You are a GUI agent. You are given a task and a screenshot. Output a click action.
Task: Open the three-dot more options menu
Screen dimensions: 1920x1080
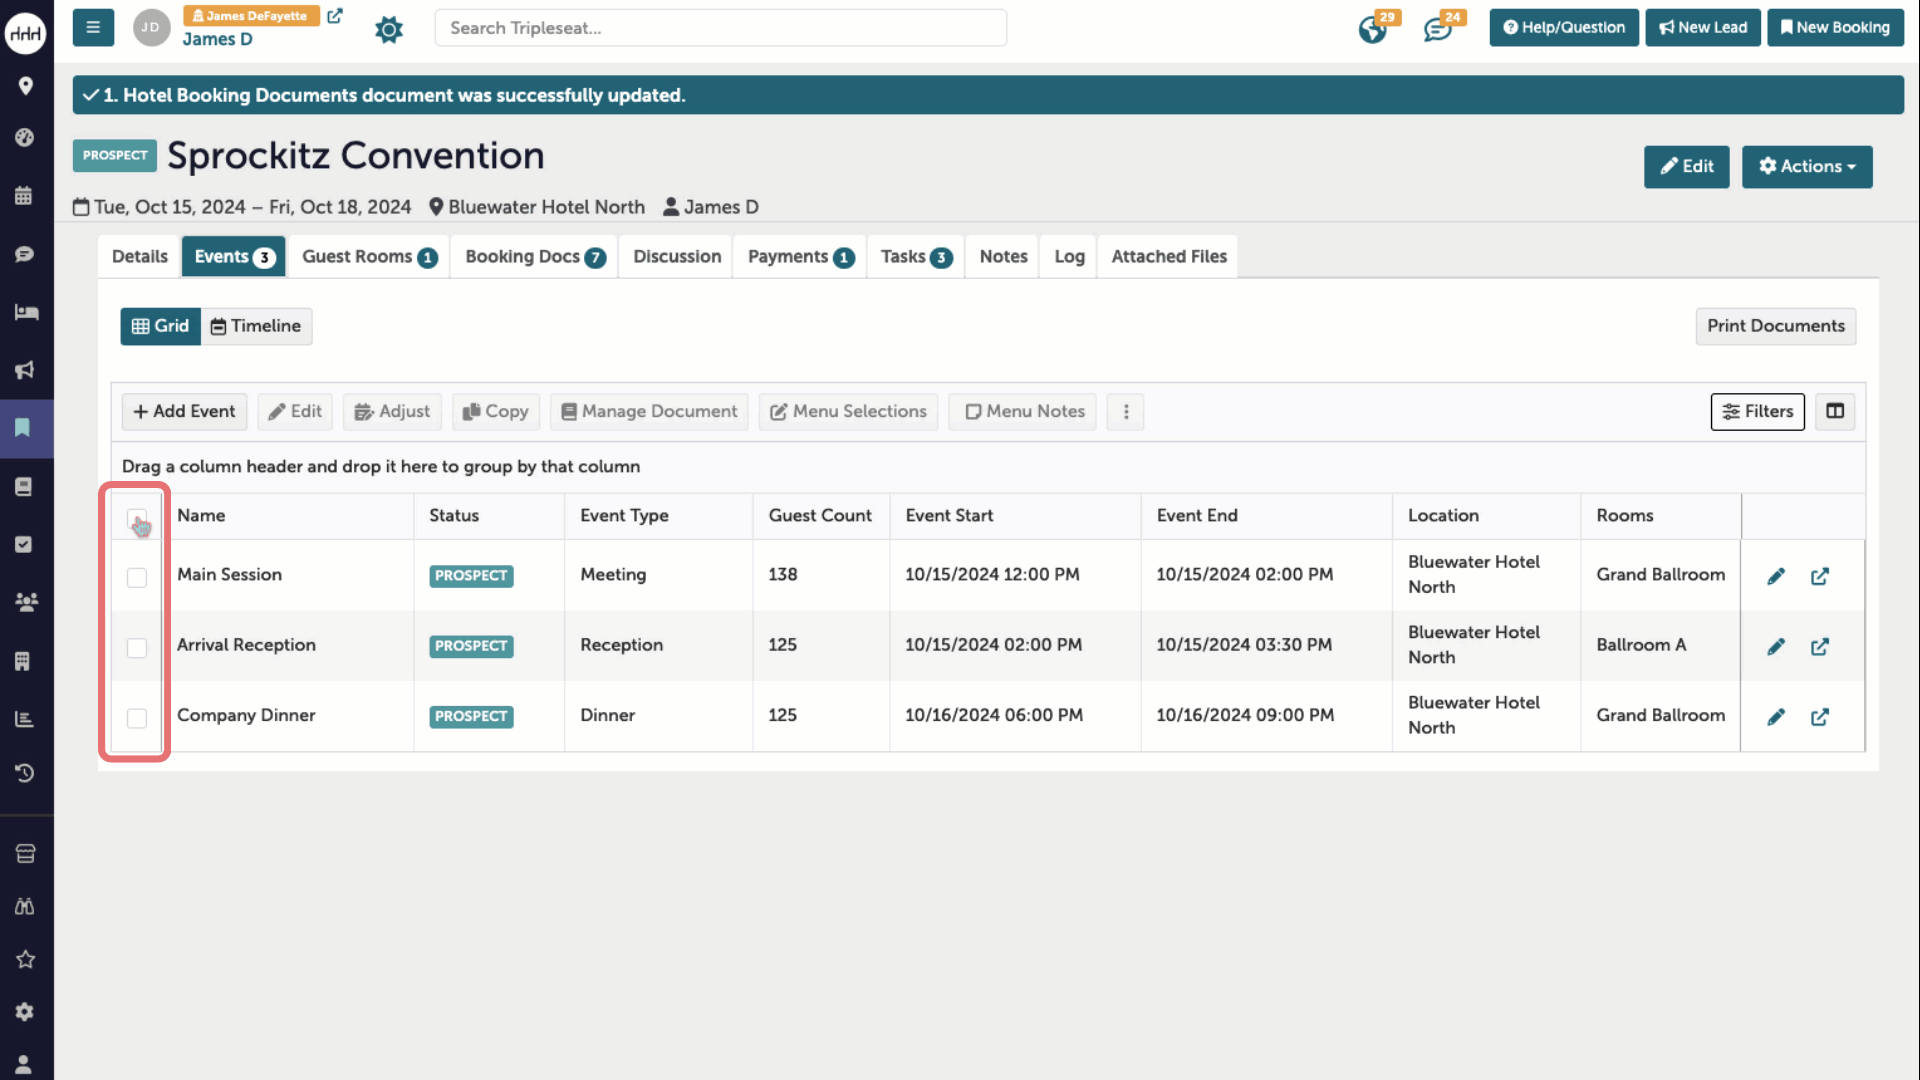[1126, 411]
